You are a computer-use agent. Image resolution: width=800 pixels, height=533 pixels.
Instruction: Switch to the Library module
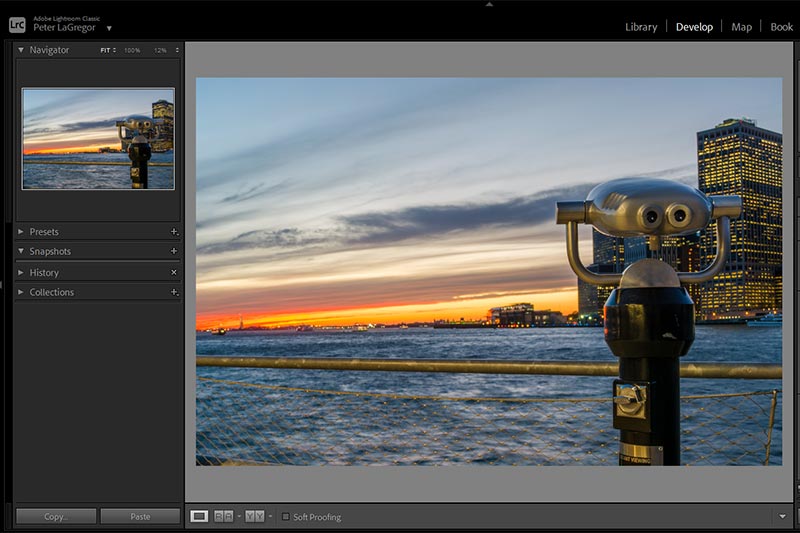641,27
